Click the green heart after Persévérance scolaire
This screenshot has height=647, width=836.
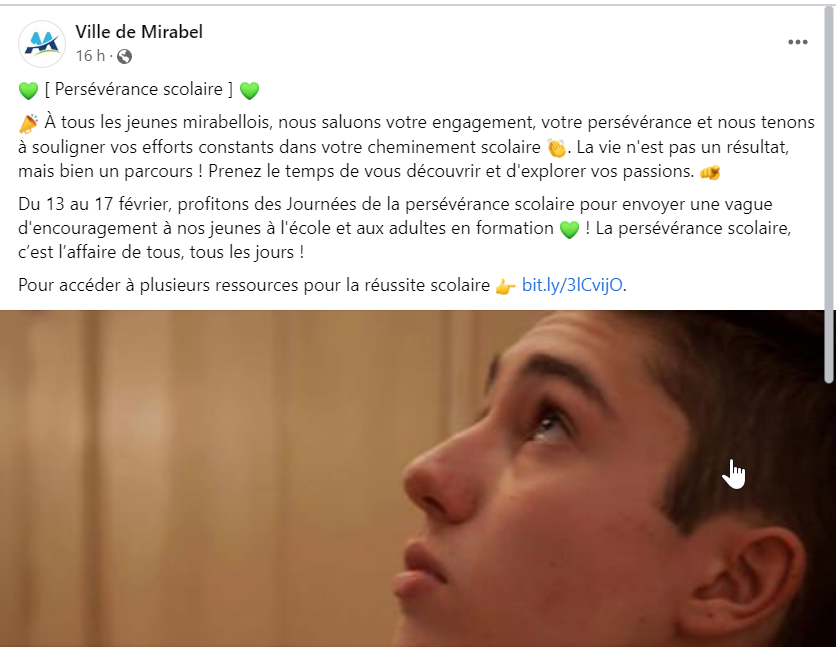tap(249, 90)
